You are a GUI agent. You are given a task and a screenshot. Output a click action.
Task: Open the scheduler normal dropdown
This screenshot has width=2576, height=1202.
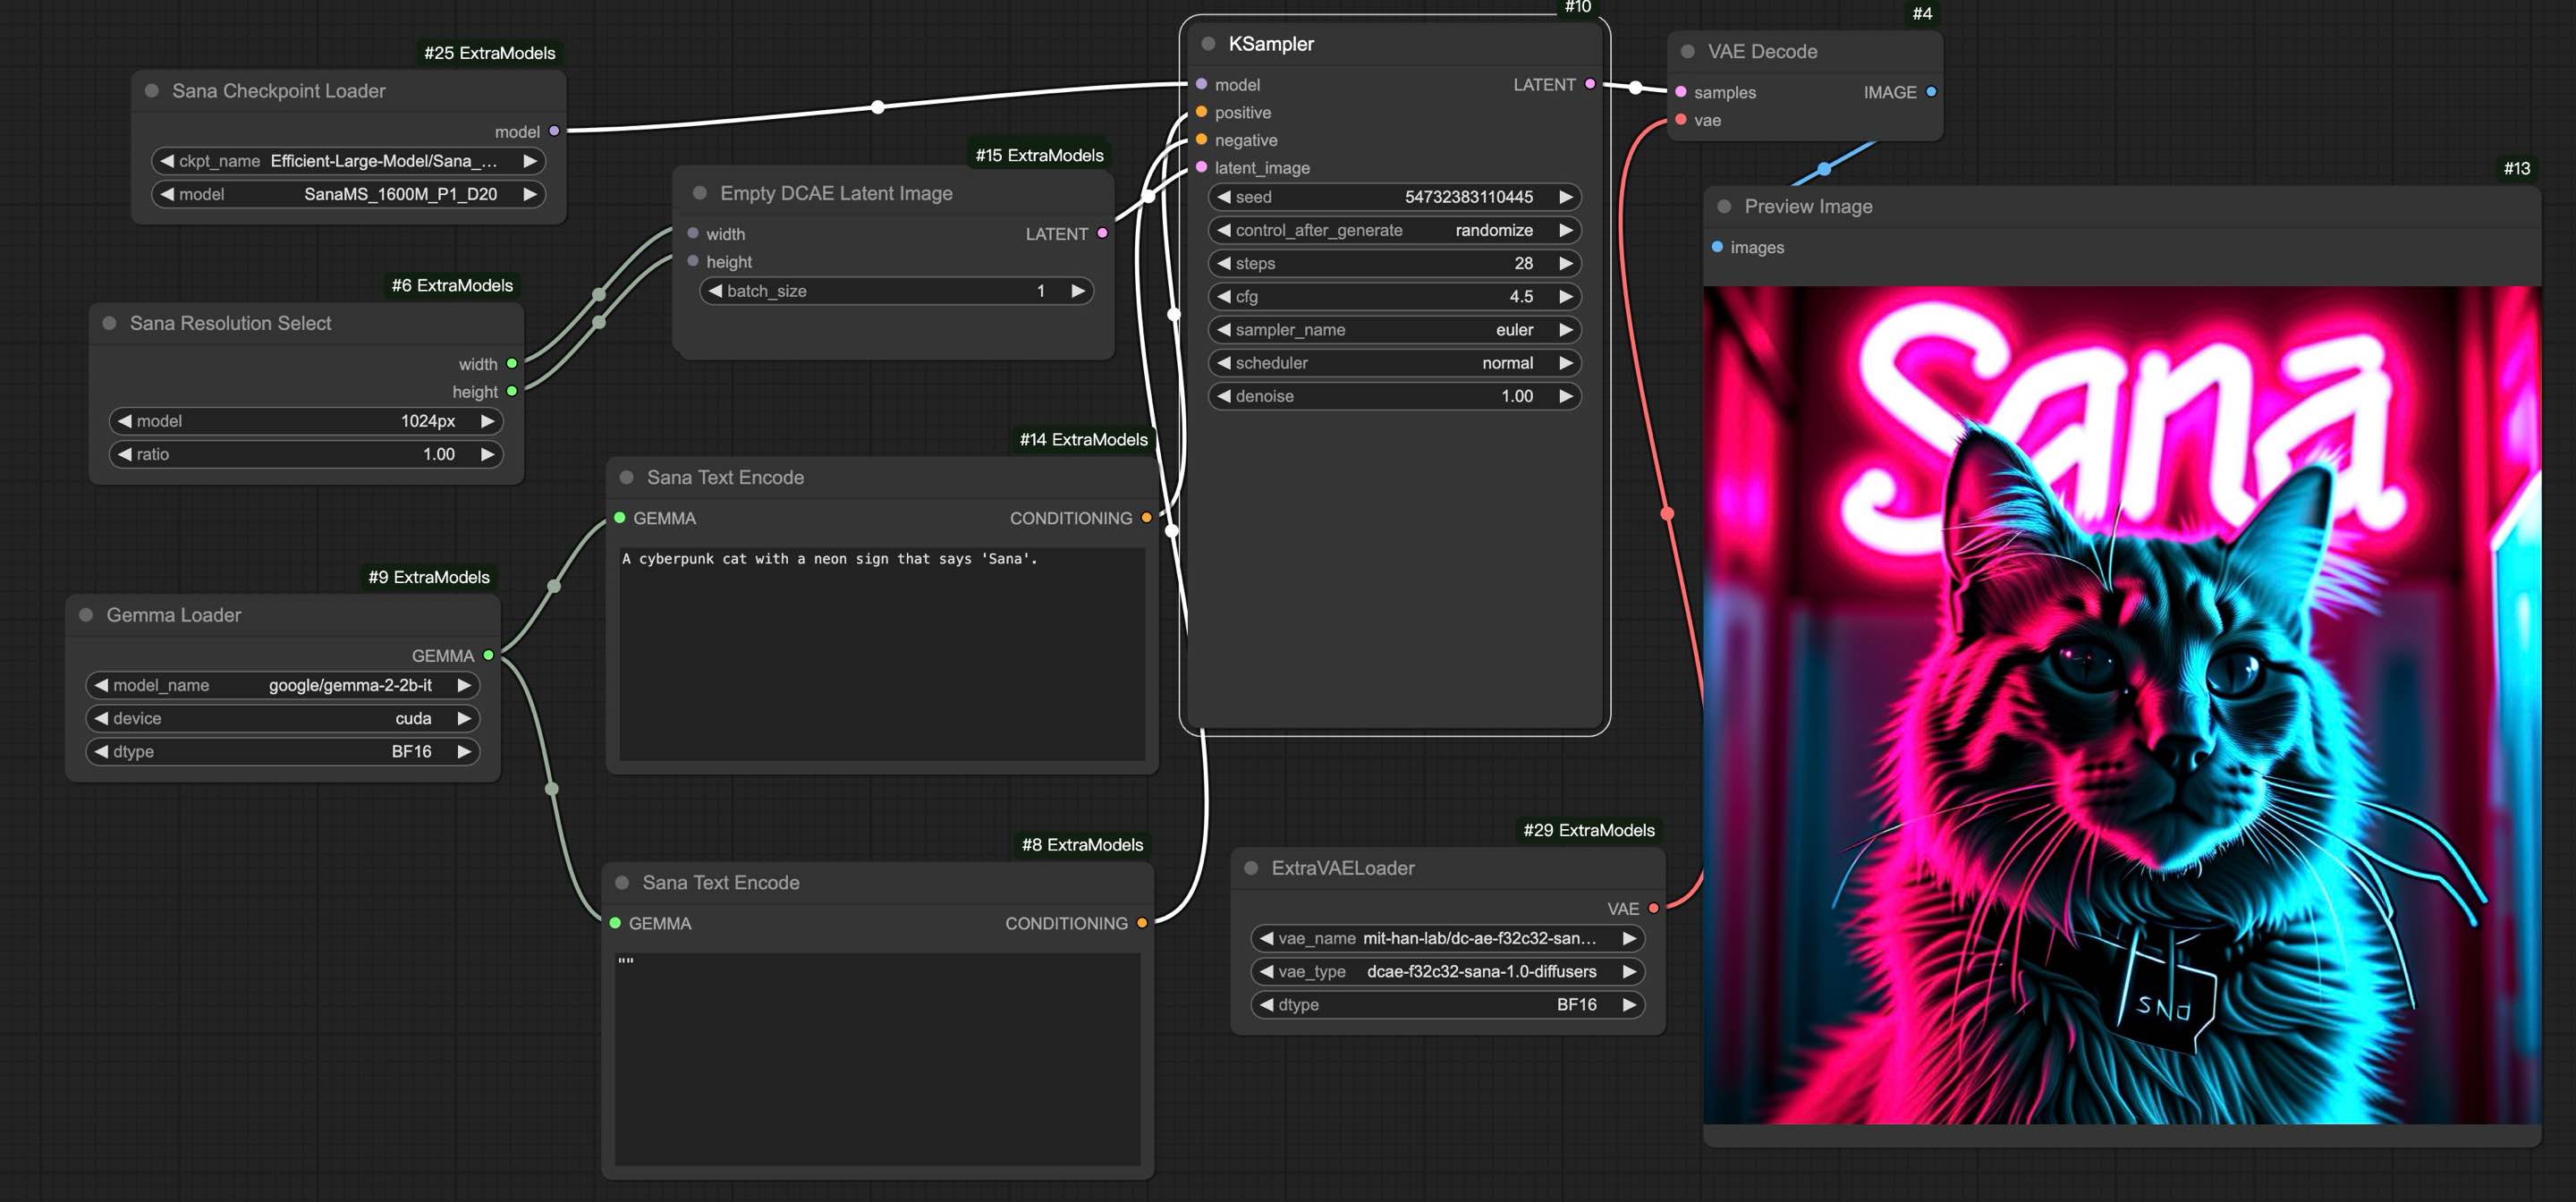pos(1394,363)
